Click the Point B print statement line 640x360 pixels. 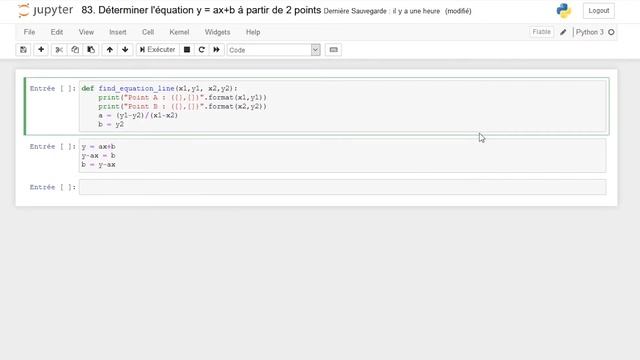182,107
